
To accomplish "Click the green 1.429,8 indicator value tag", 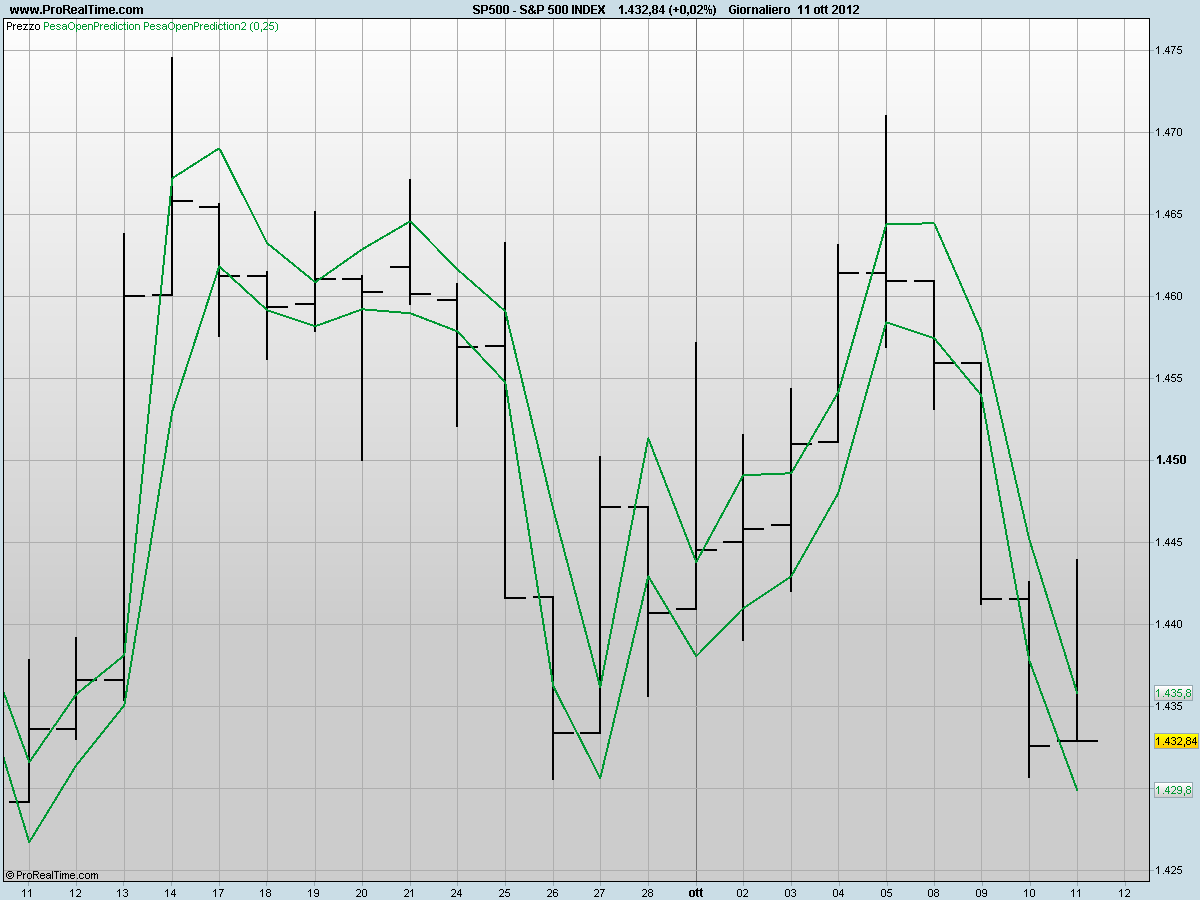I will click(1173, 790).
